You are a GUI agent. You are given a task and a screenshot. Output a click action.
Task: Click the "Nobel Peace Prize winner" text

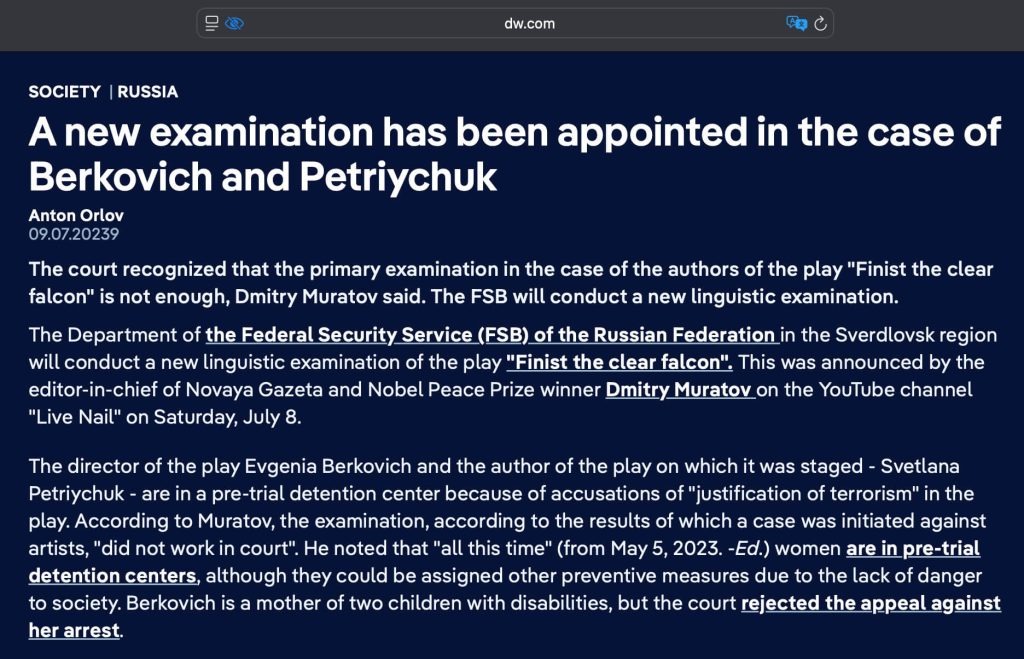484,389
